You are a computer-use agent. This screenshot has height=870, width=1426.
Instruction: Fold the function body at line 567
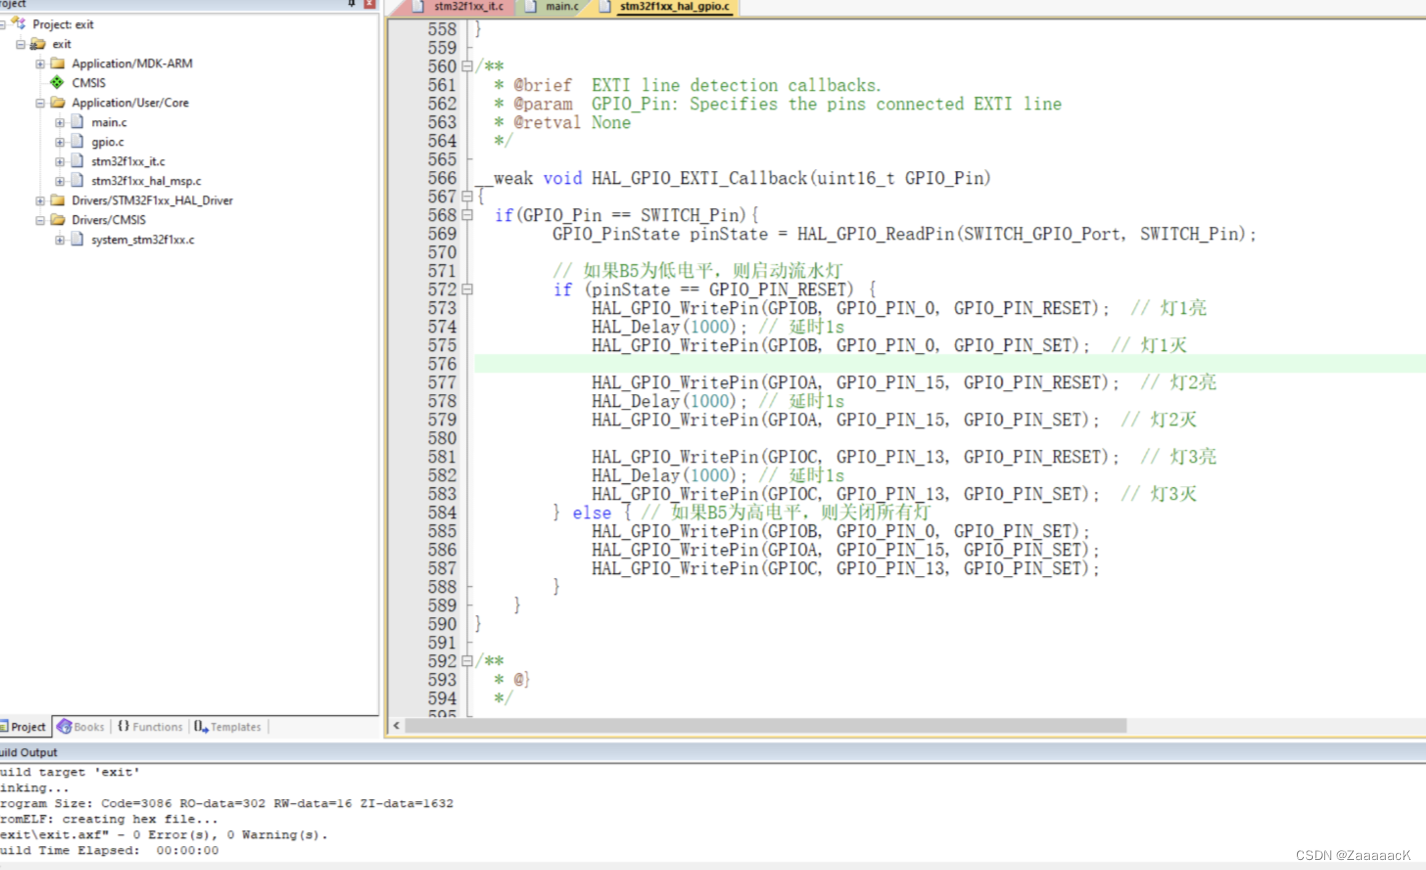(x=467, y=197)
